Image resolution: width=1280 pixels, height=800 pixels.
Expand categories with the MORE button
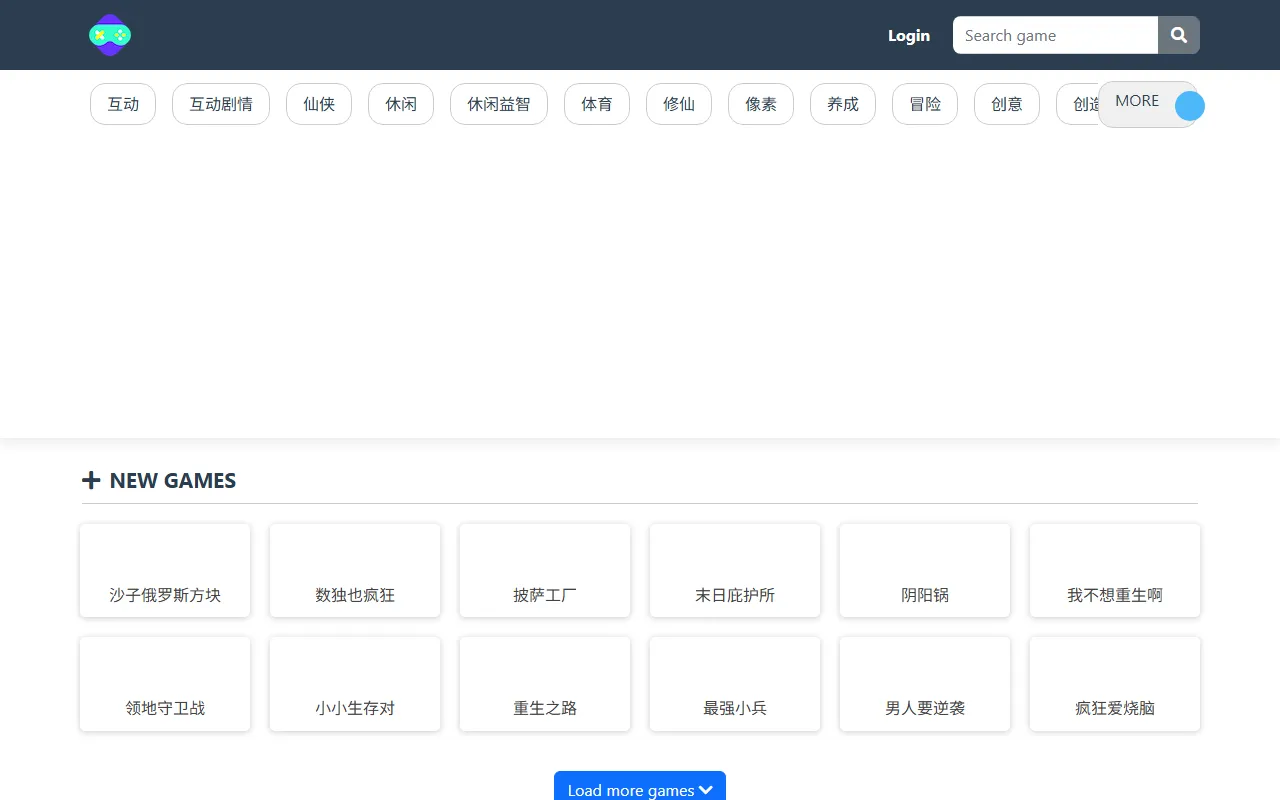(x=1138, y=102)
